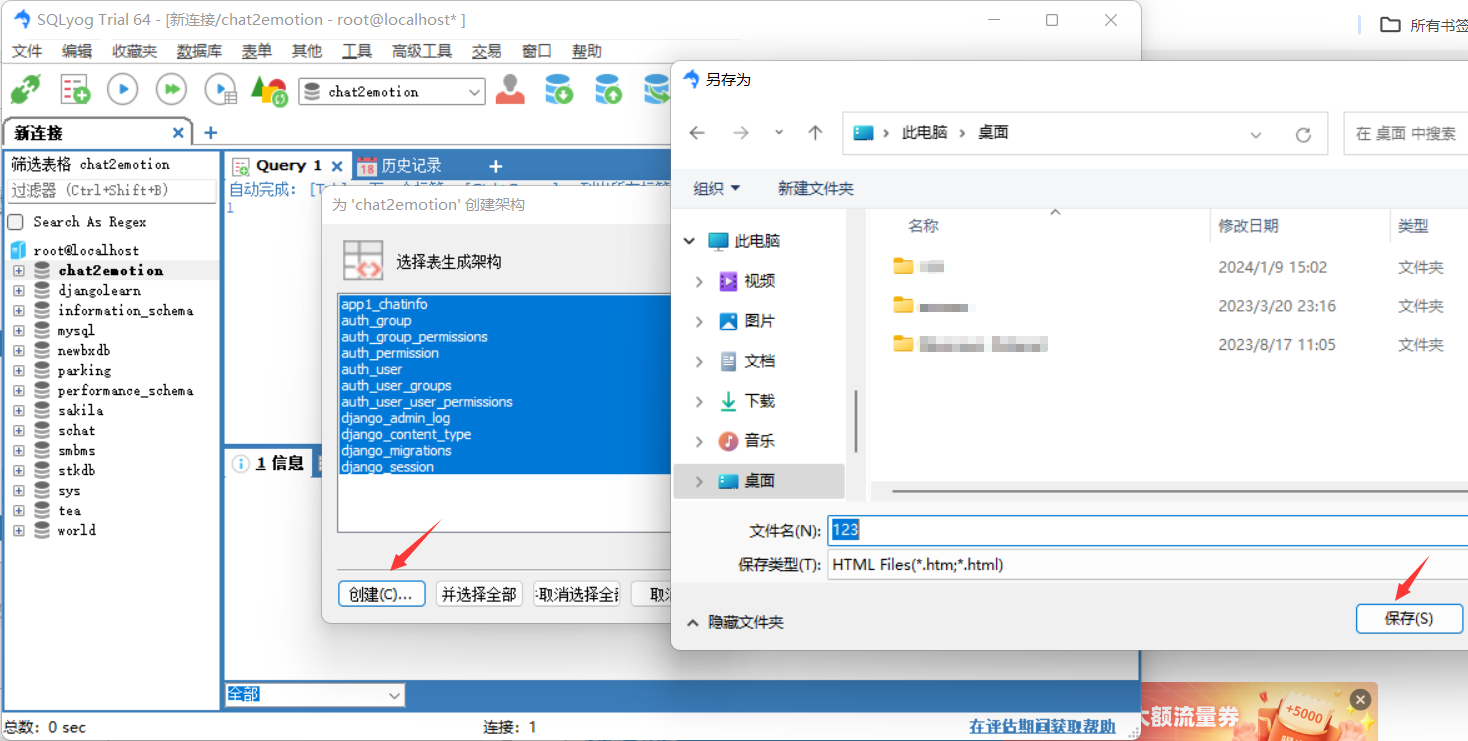Select 桌面 in navigation pane
Viewport: 1468px width, 741px height.
pyautogui.click(x=759, y=481)
